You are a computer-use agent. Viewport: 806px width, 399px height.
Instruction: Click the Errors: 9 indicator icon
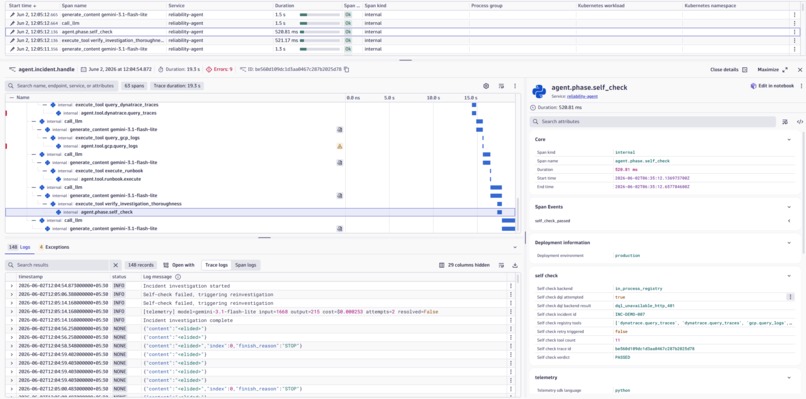tap(209, 69)
